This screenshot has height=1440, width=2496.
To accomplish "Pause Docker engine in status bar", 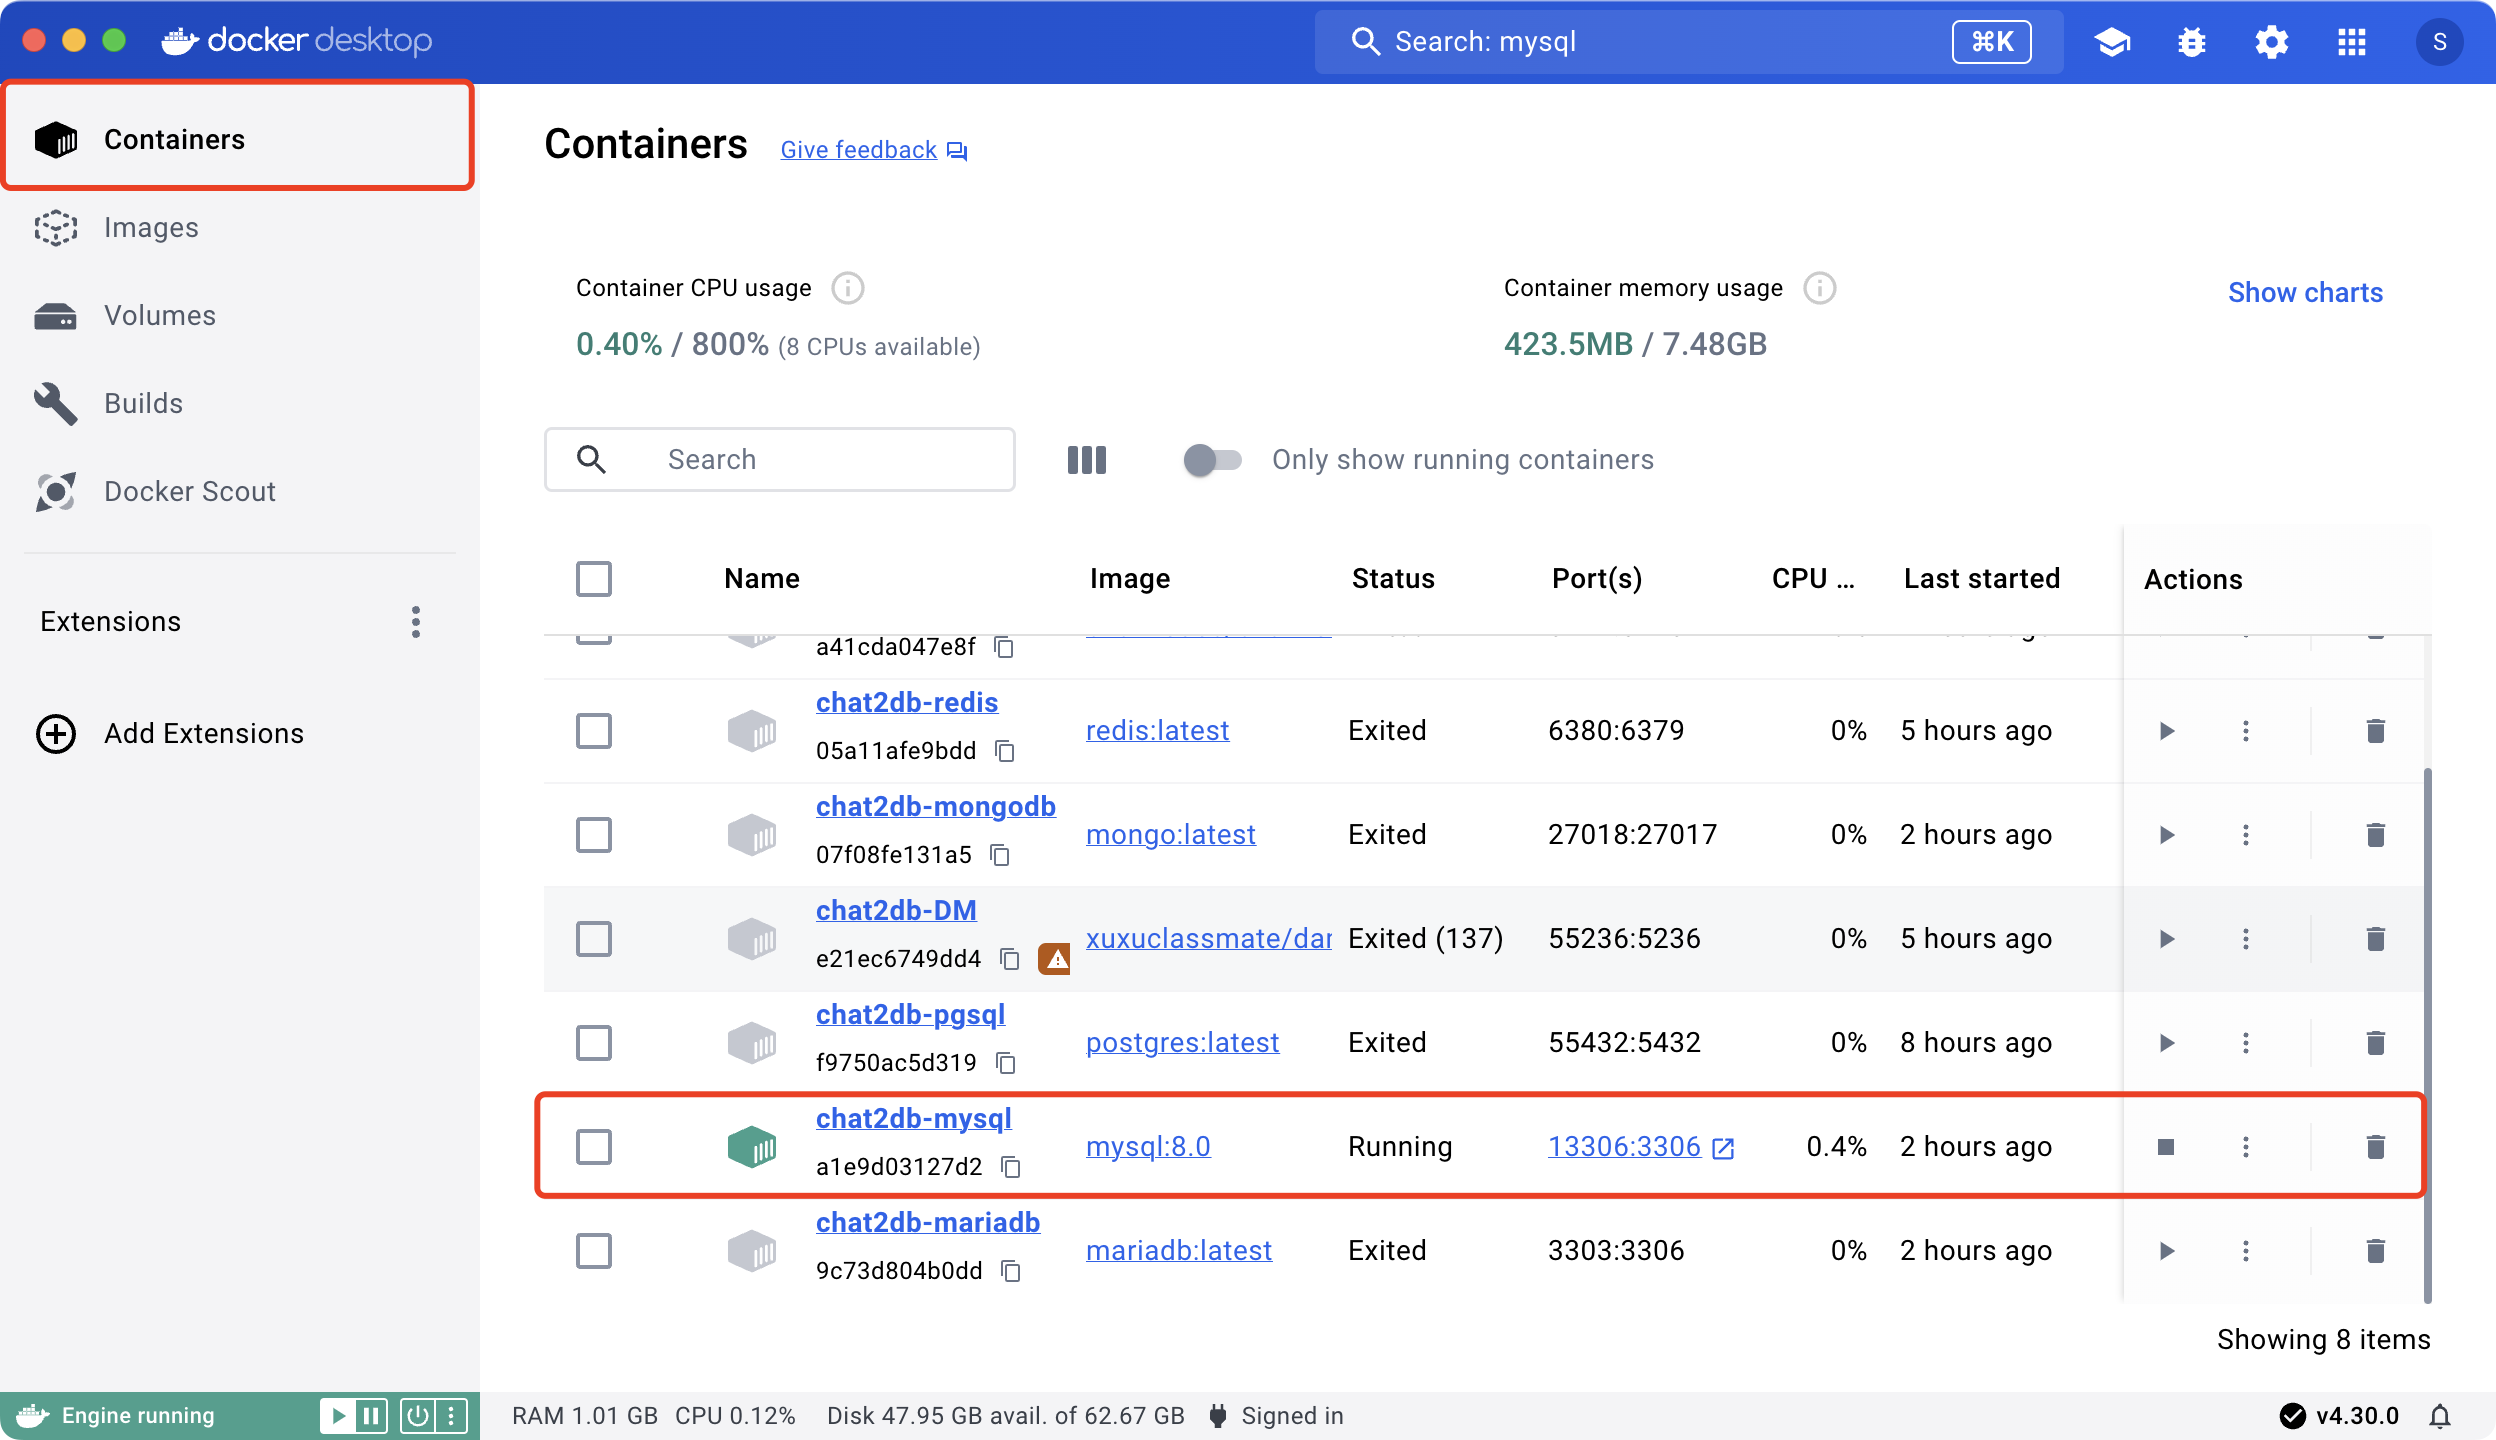I will click(370, 1416).
